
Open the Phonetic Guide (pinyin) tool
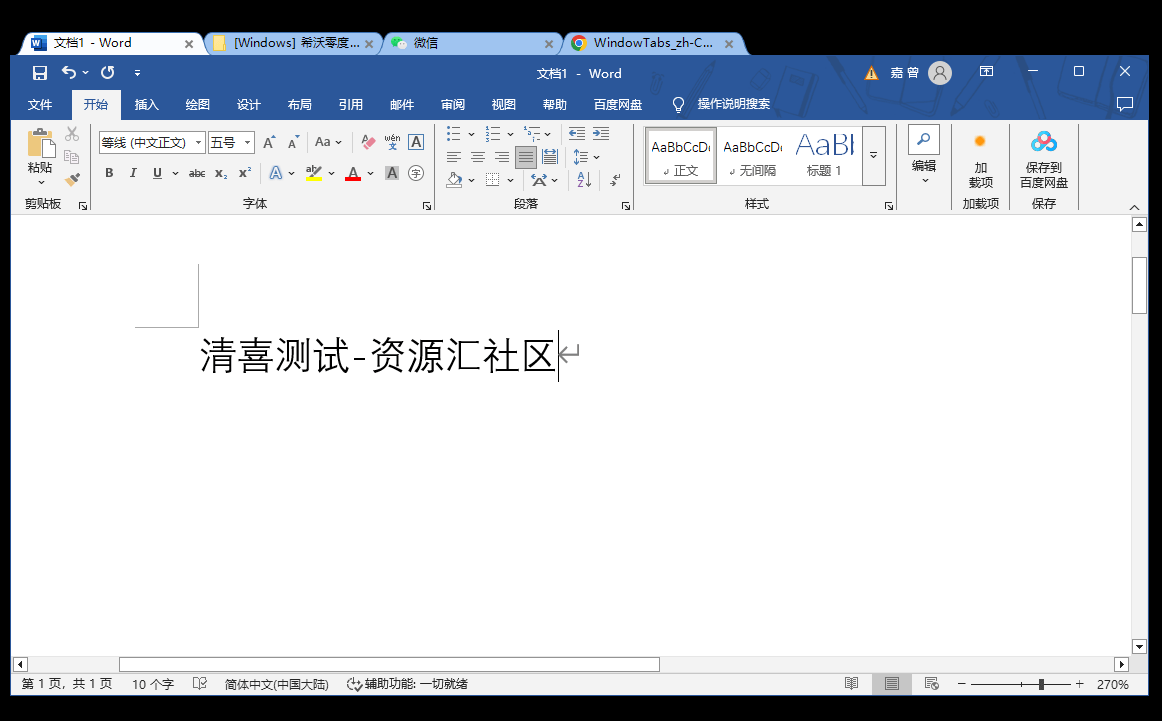390,140
